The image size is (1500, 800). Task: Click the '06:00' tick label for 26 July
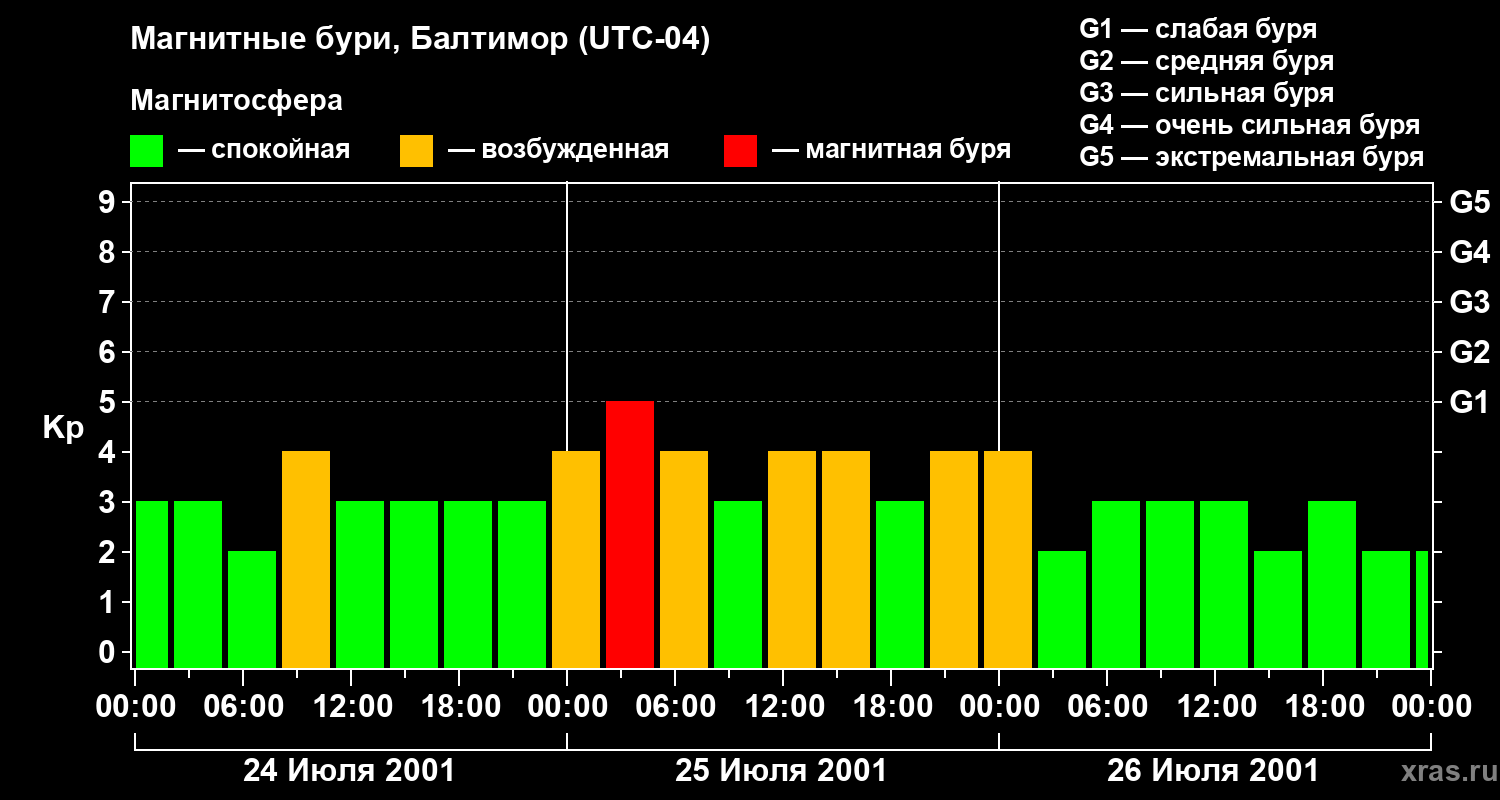tap(1106, 707)
